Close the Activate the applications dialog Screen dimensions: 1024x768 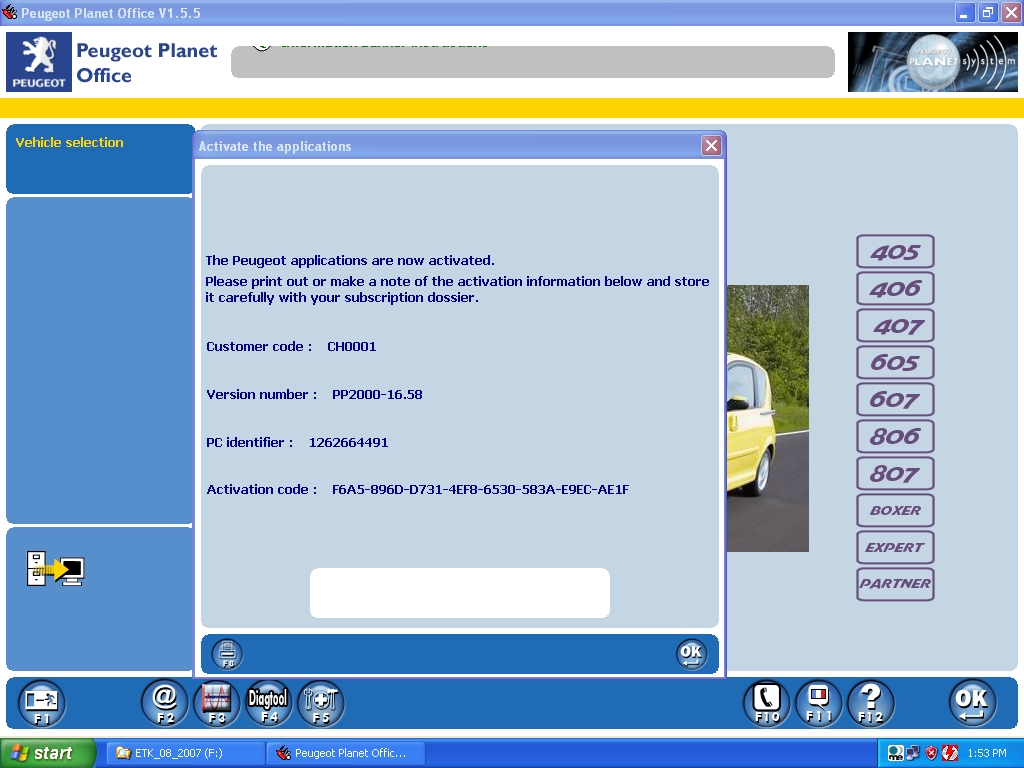pyautogui.click(x=711, y=146)
